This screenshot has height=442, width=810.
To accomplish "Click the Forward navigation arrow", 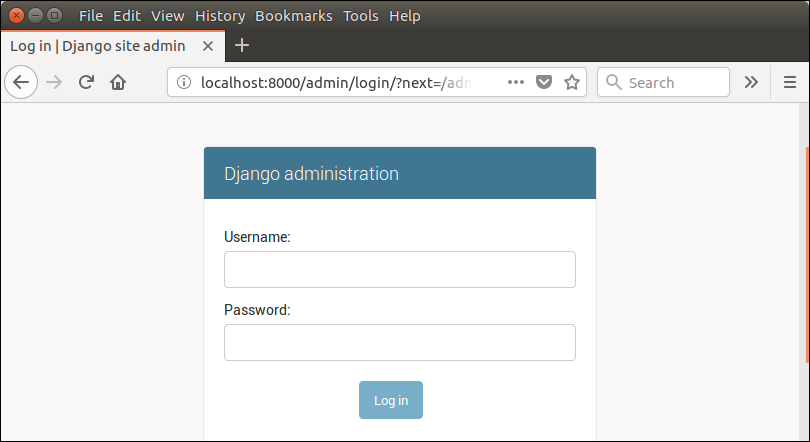I will point(55,83).
